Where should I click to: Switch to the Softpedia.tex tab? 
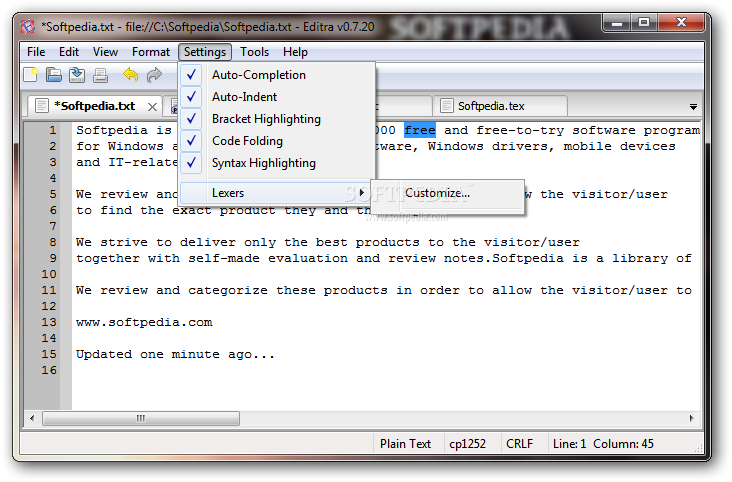tap(500, 106)
